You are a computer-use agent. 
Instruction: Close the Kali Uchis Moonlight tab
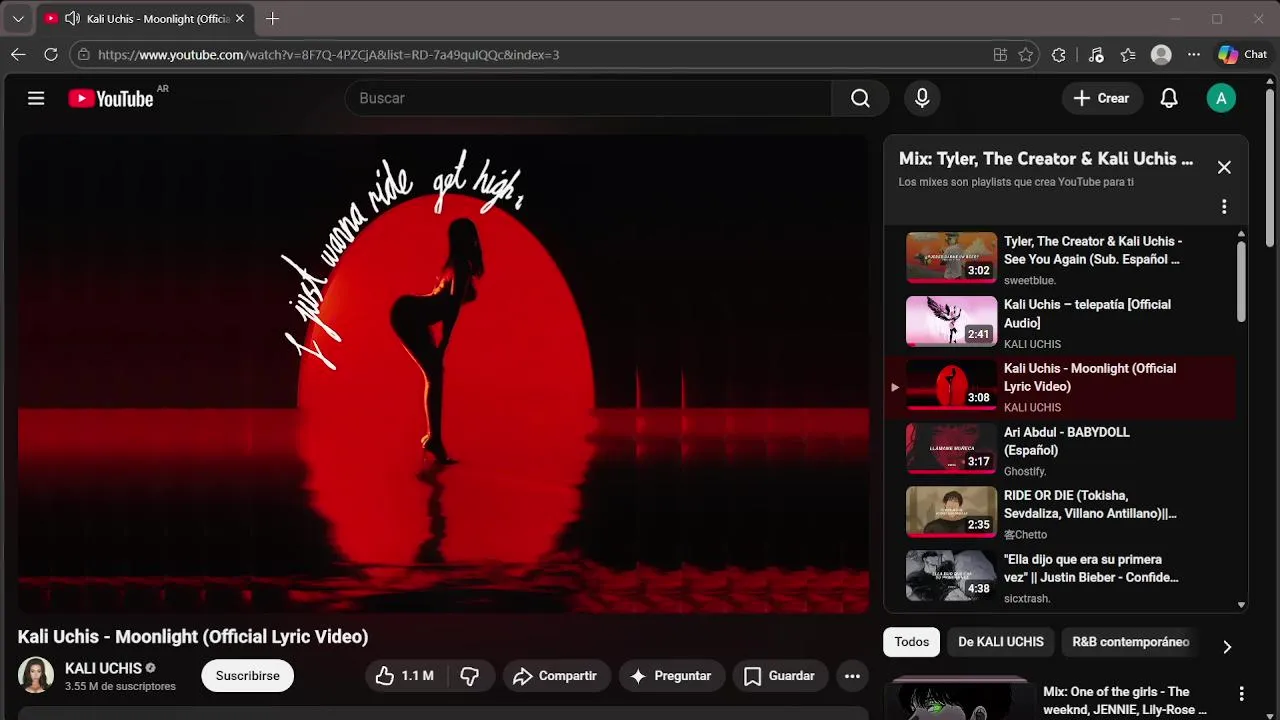[240, 19]
